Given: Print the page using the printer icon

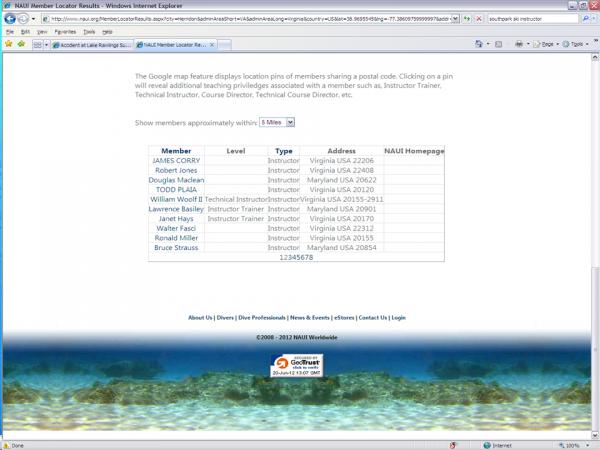Looking at the screenshot, I should pyautogui.click(x=519, y=44).
